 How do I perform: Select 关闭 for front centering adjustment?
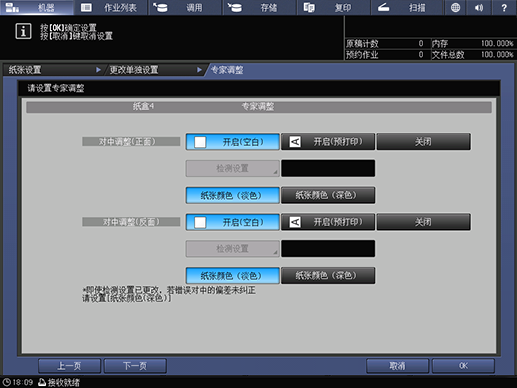click(423, 142)
